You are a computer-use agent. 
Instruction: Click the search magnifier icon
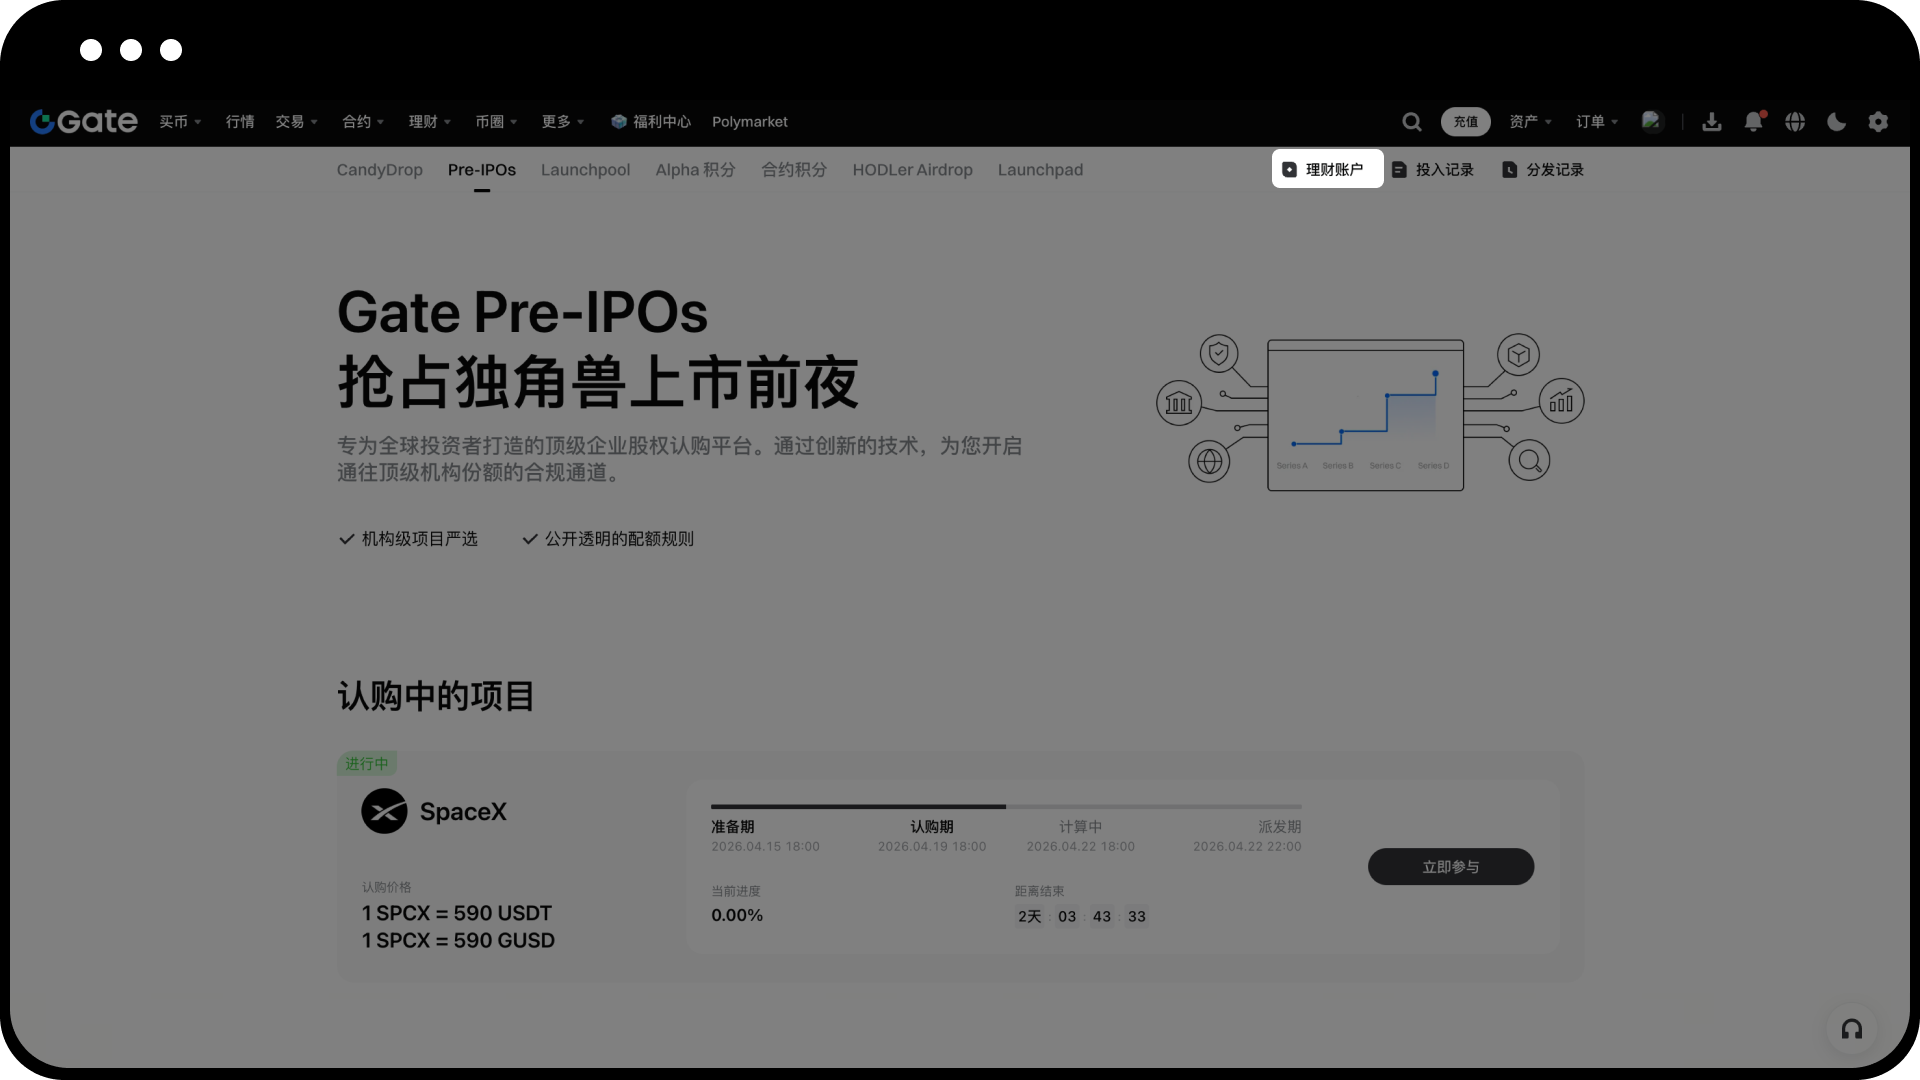(1411, 122)
